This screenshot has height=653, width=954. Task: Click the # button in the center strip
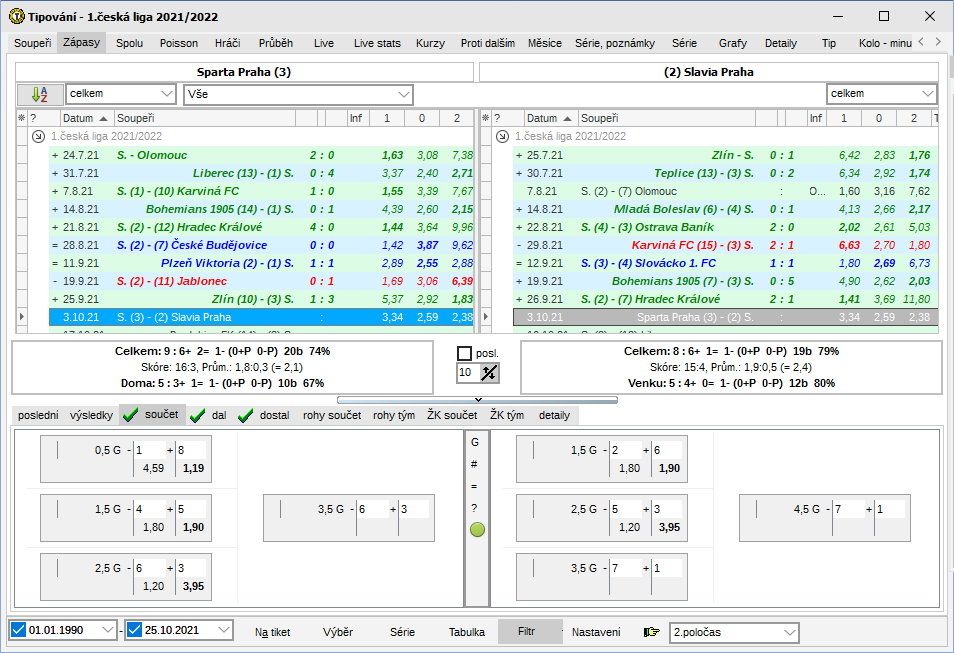point(475,464)
